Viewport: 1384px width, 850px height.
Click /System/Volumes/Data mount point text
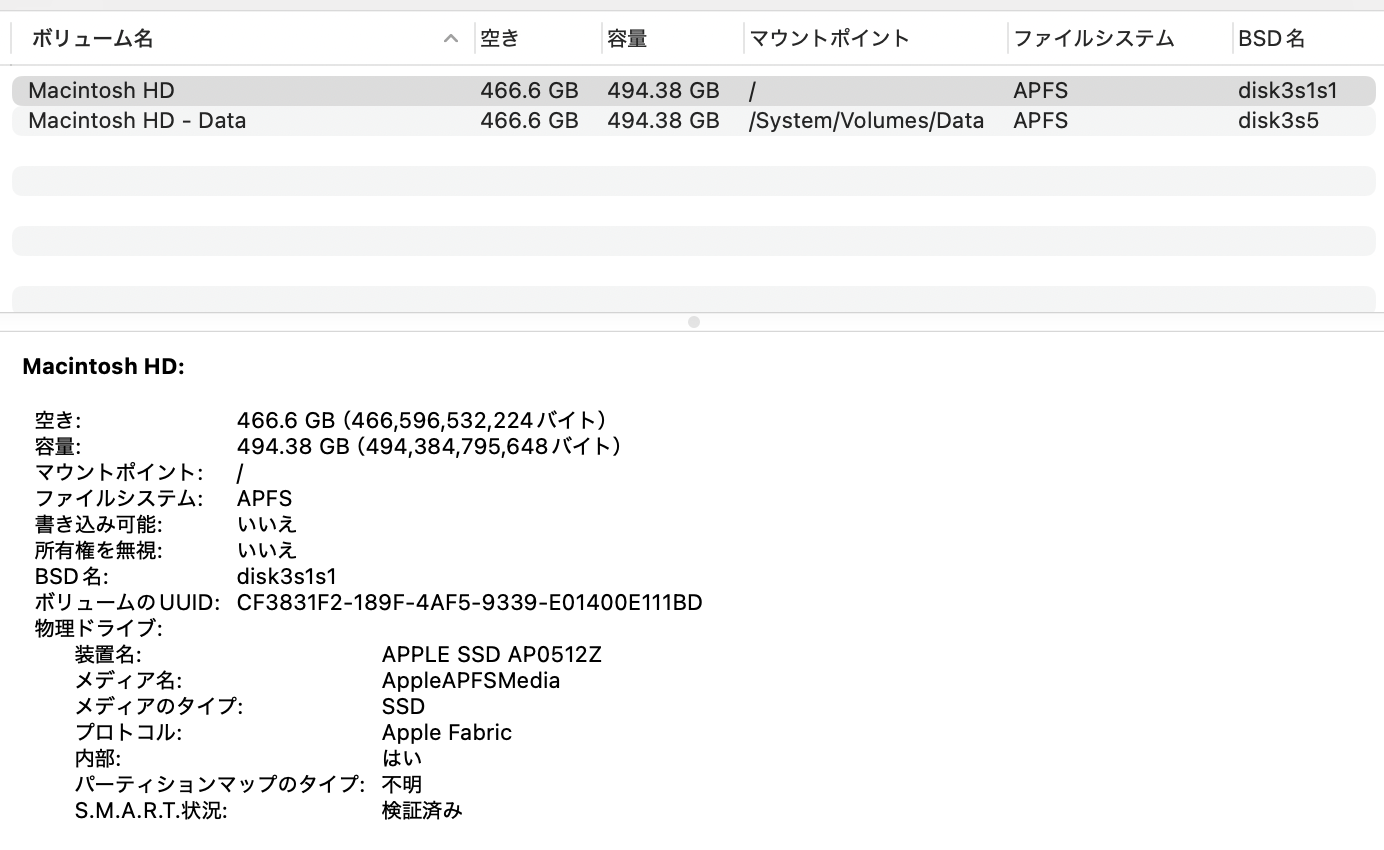[x=866, y=120]
